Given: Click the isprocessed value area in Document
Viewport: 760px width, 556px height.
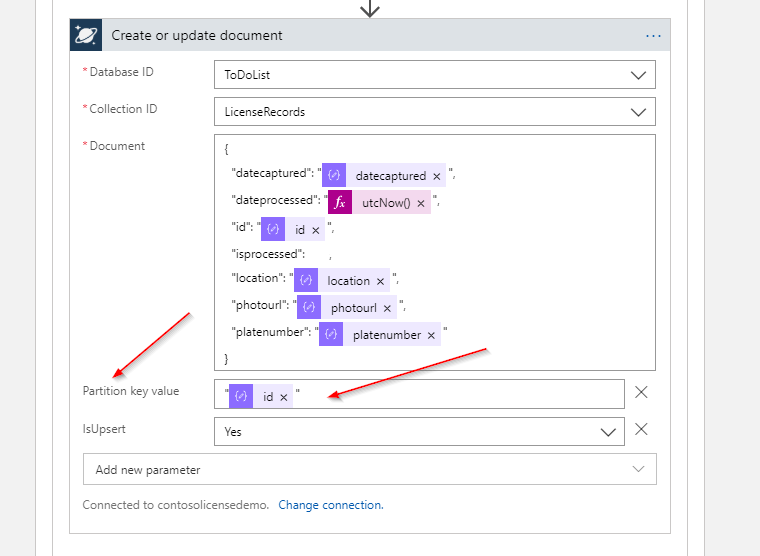Looking at the screenshot, I should tap(318, 256).
